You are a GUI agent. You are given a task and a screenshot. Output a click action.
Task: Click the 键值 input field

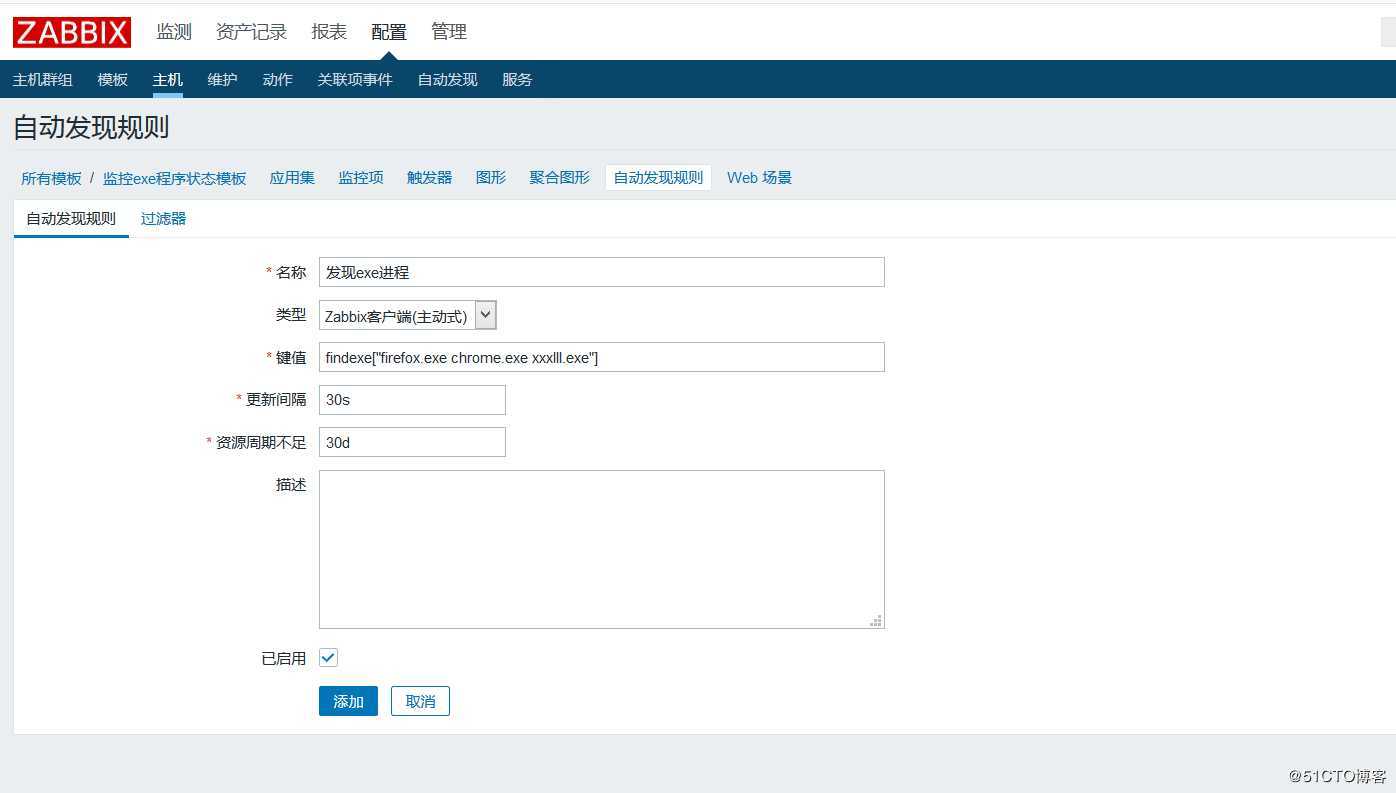tap(602, 357)
